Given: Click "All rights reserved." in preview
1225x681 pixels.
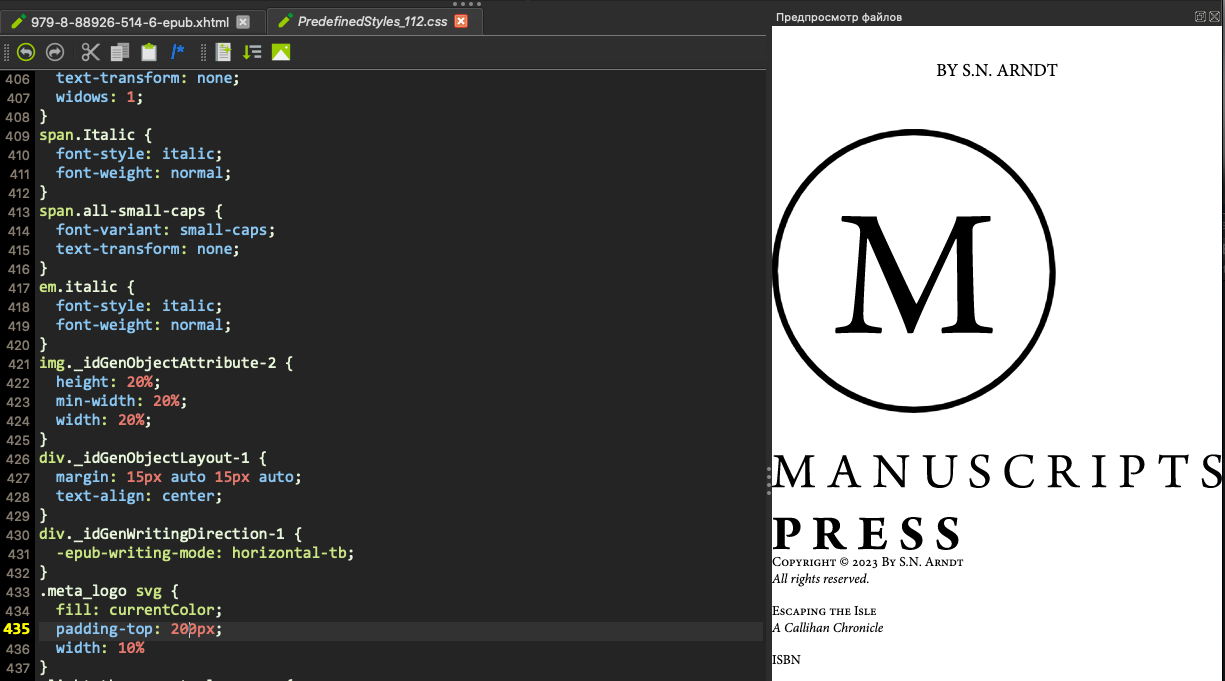Looking at the screenshot, I should point(821,578).
